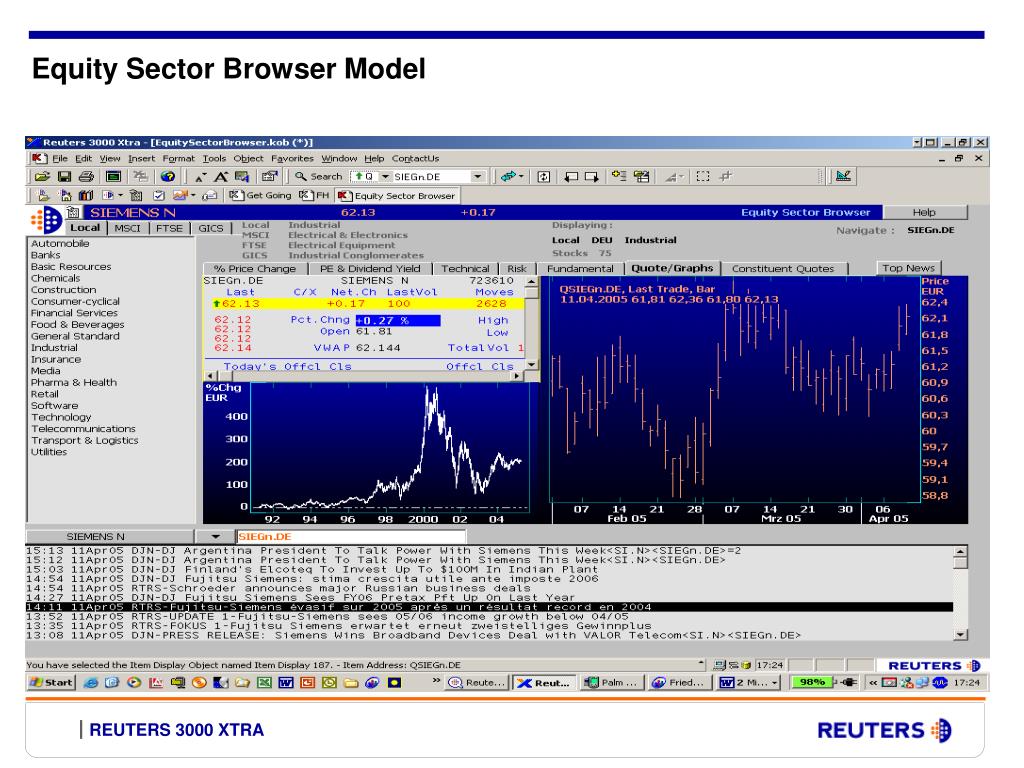Image resolution: width=1024 pixels, height=768 pixels.
Task: Expand the SIEMENS N dropdown below charts
Action: (x=216, y=537)
